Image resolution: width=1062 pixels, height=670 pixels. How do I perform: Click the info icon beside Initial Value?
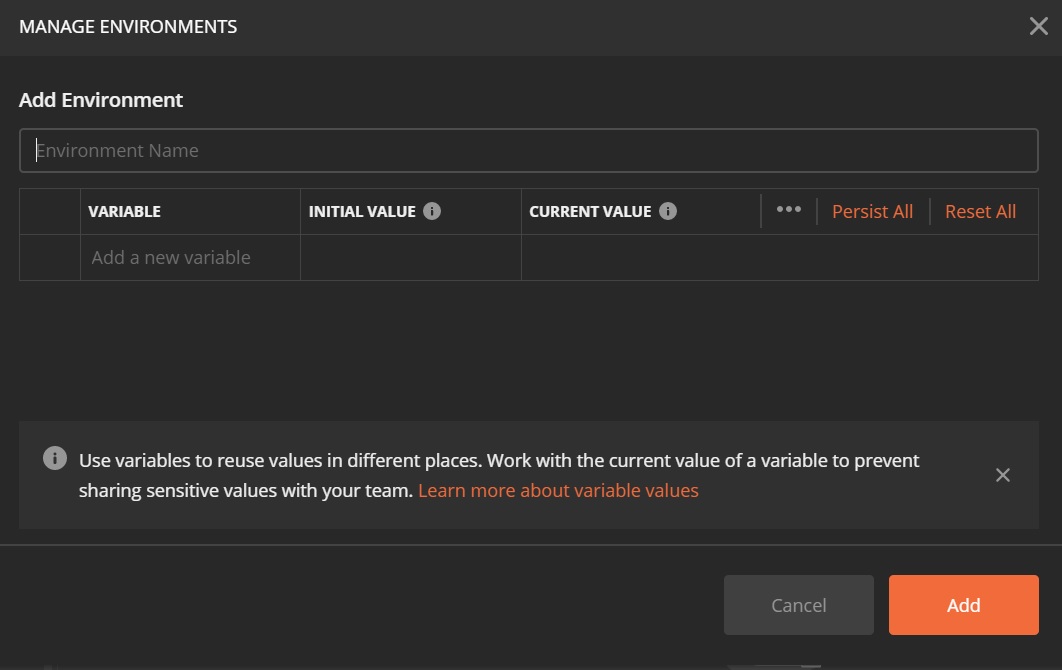(432, 211)
